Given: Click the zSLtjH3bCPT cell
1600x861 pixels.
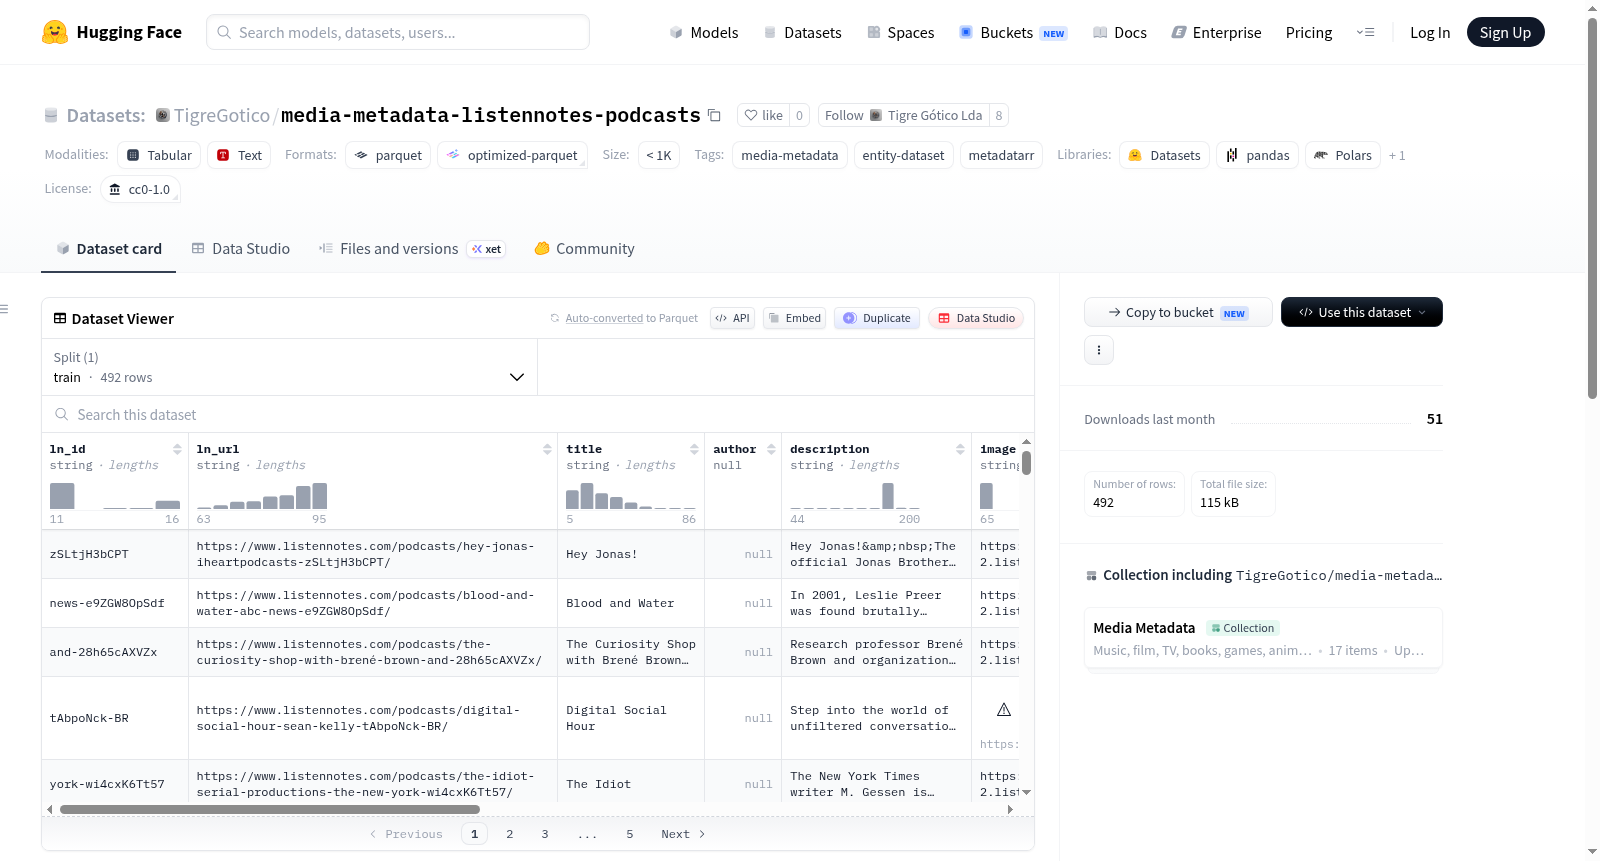Looking at the screenshot, I should pyautogui.click(x=115, y=554).
